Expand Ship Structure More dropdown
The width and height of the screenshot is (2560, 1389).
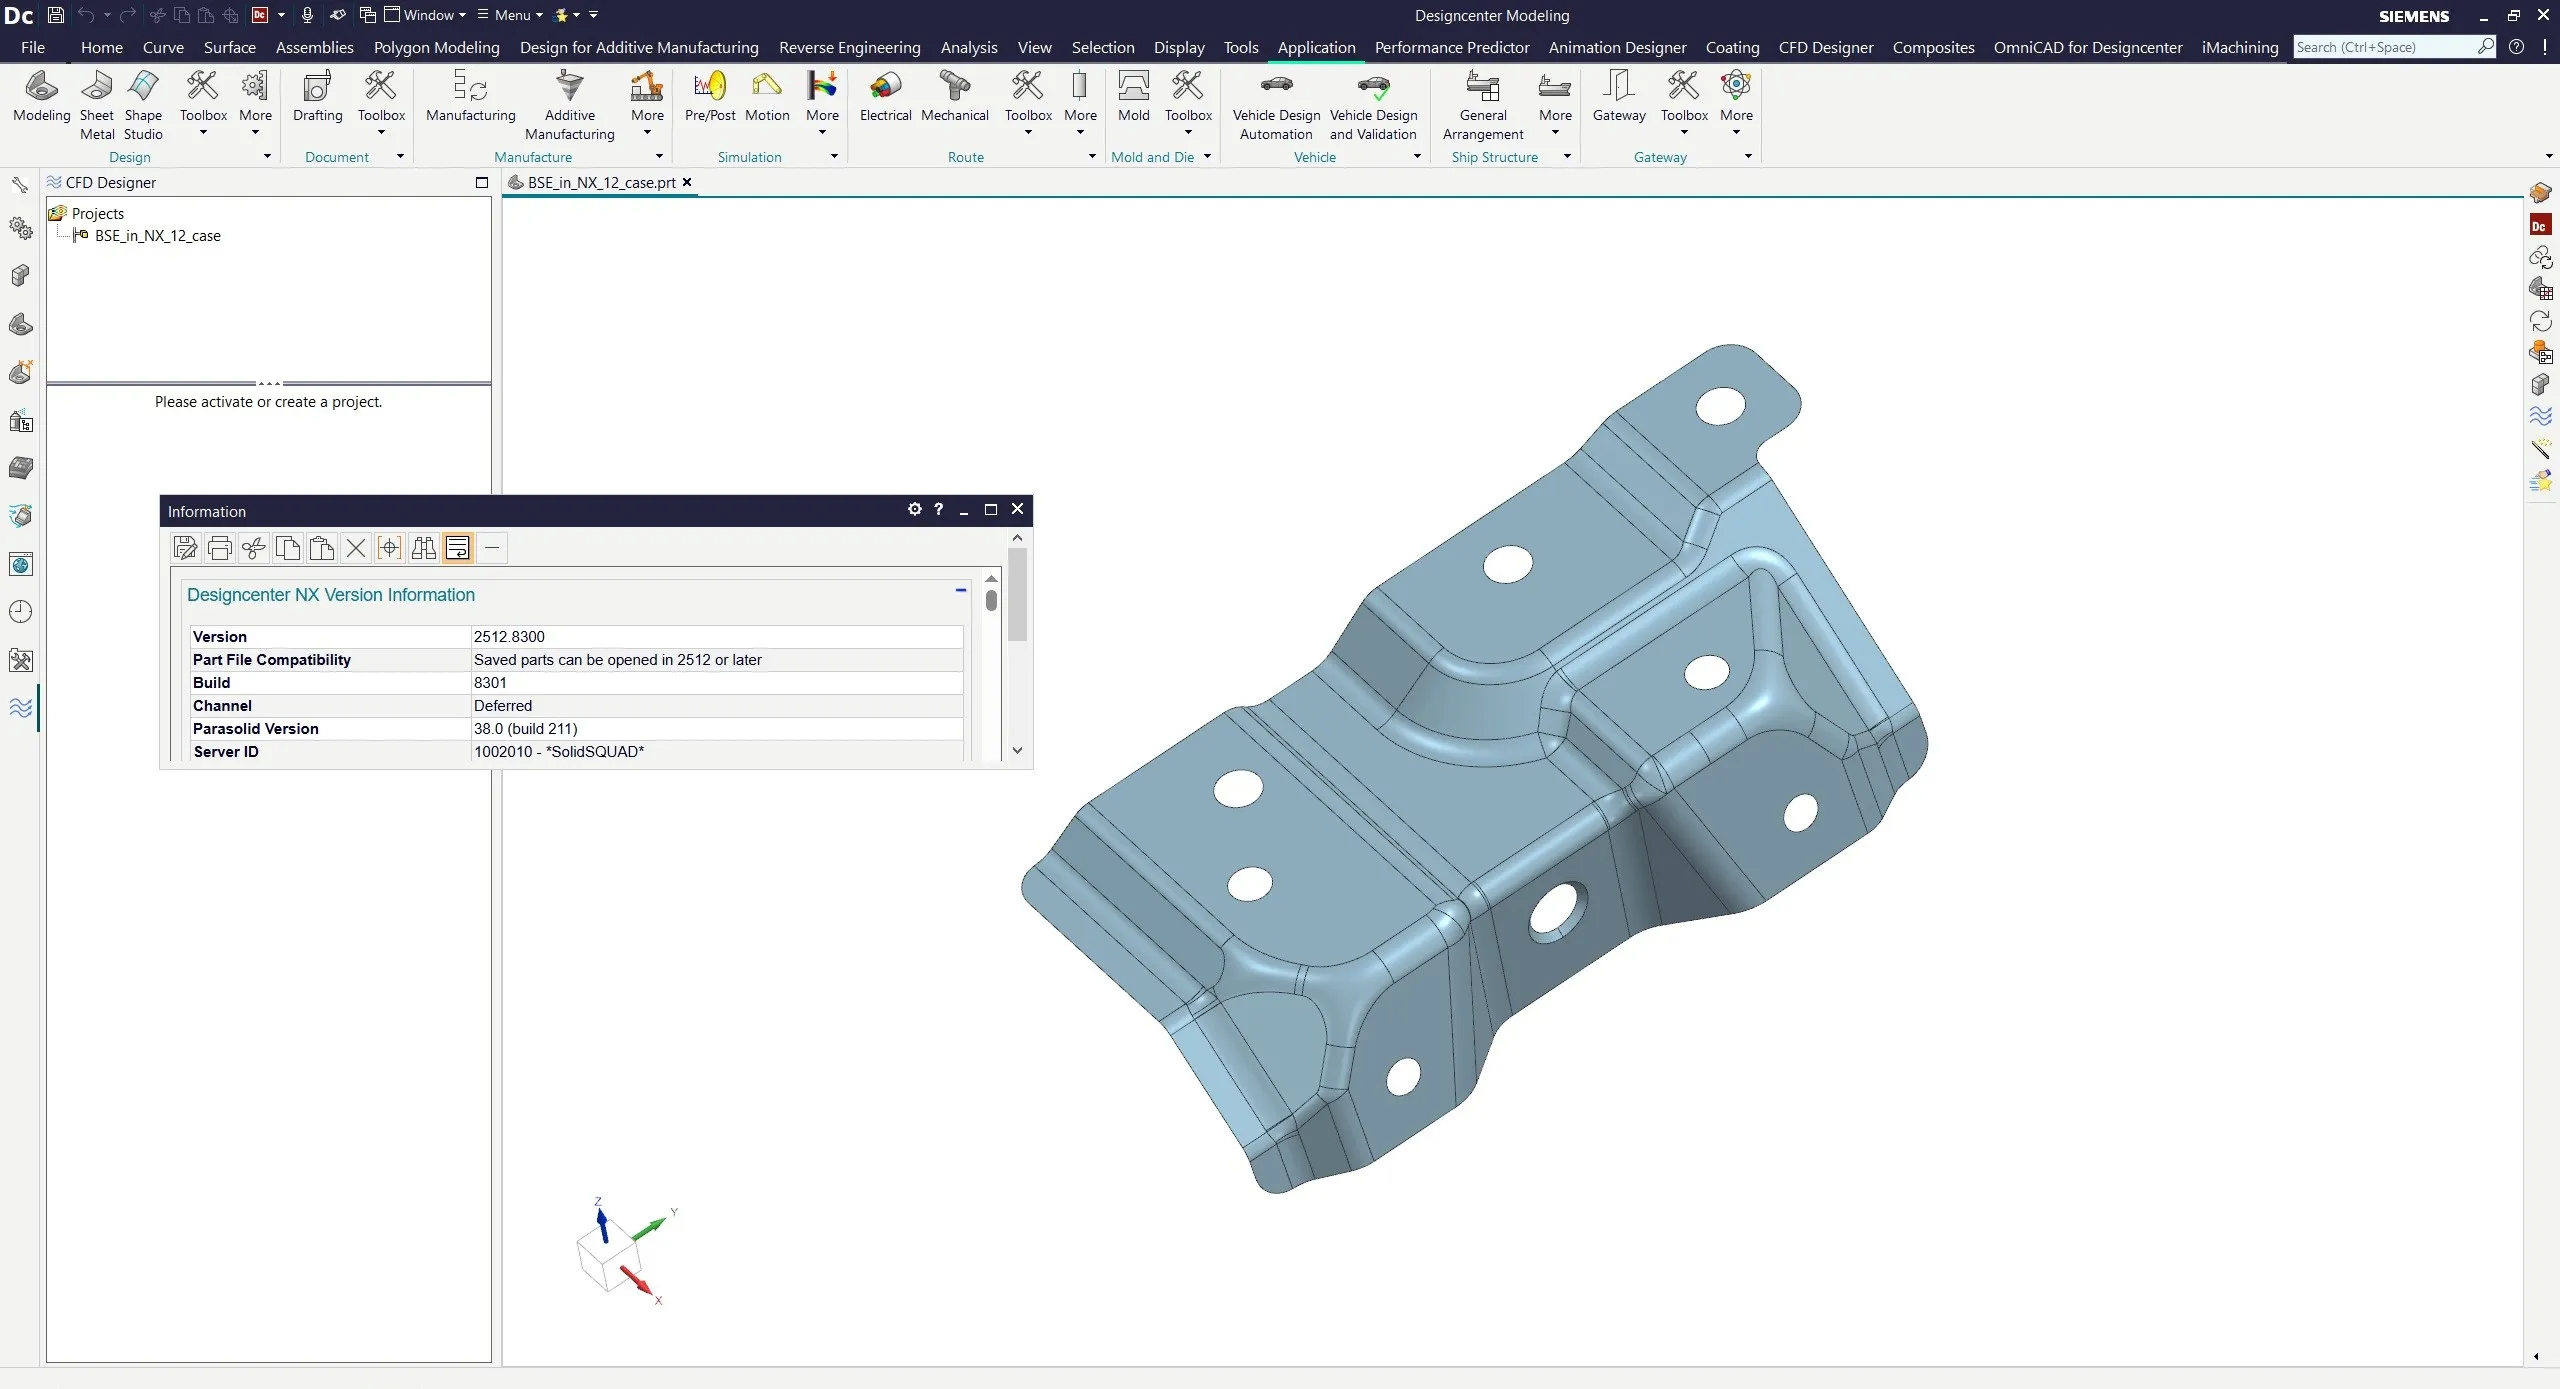click(x=1555, y=105)
